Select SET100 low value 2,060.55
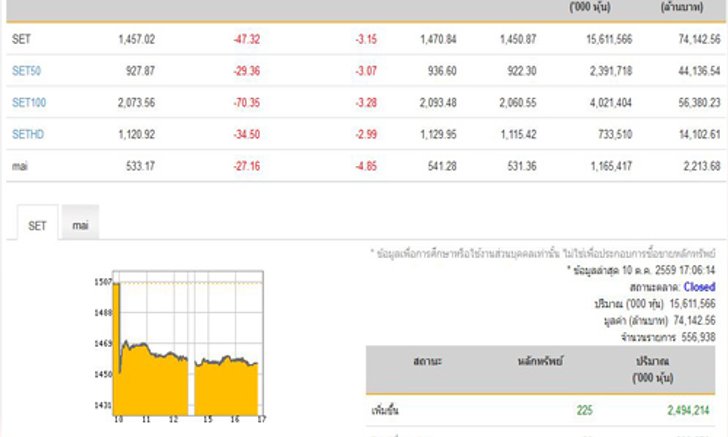Image resolution: width=728 pixels, height=437 pixels. click(518, 102)
